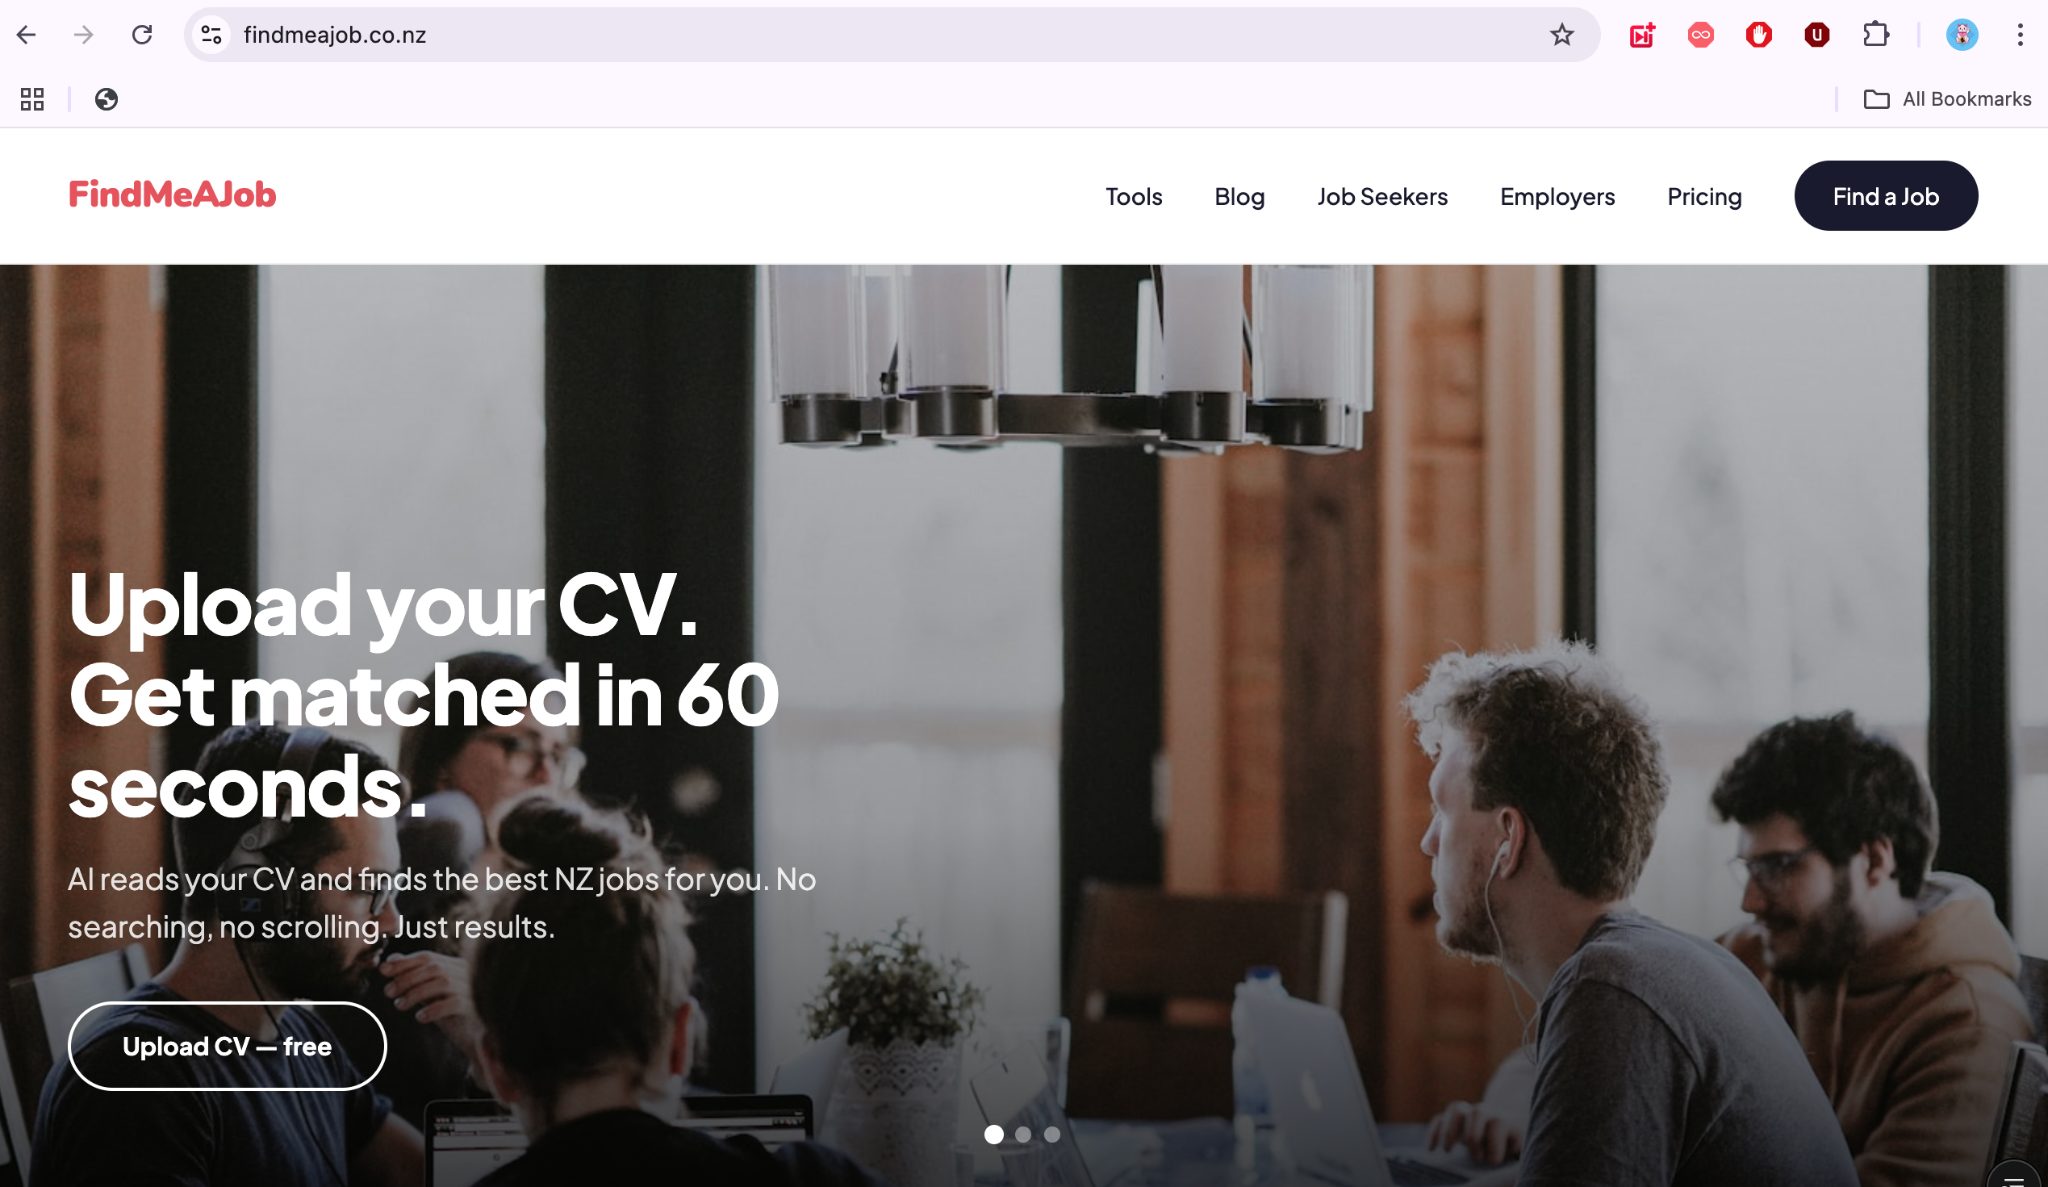Go back to the previous page

click(27, 35)
